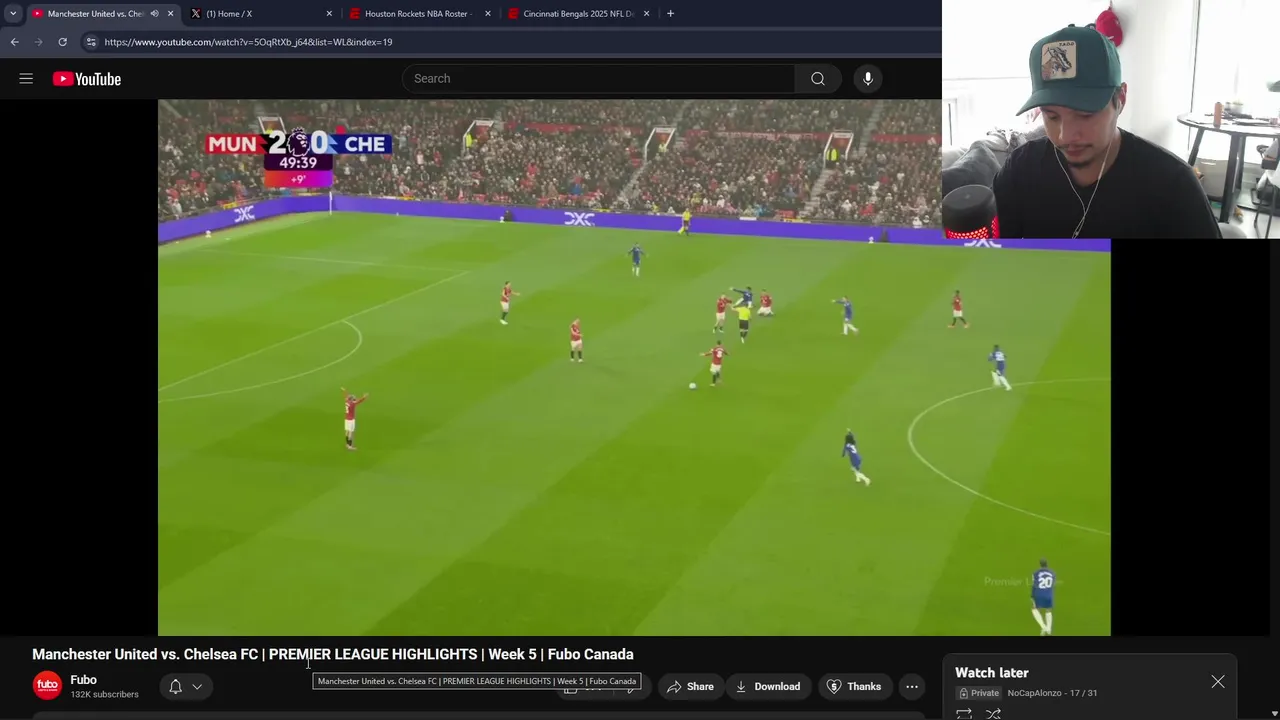Screen dimensions: 1280x720
Task: Download the video
Action: tap(767, 686)
